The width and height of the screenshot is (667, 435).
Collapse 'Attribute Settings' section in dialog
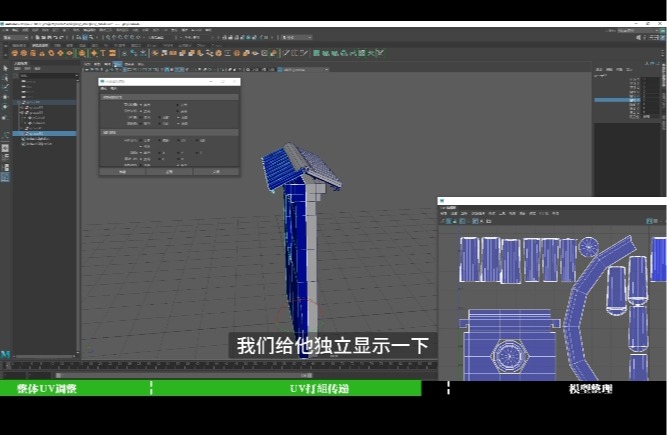tap(169, 132)
